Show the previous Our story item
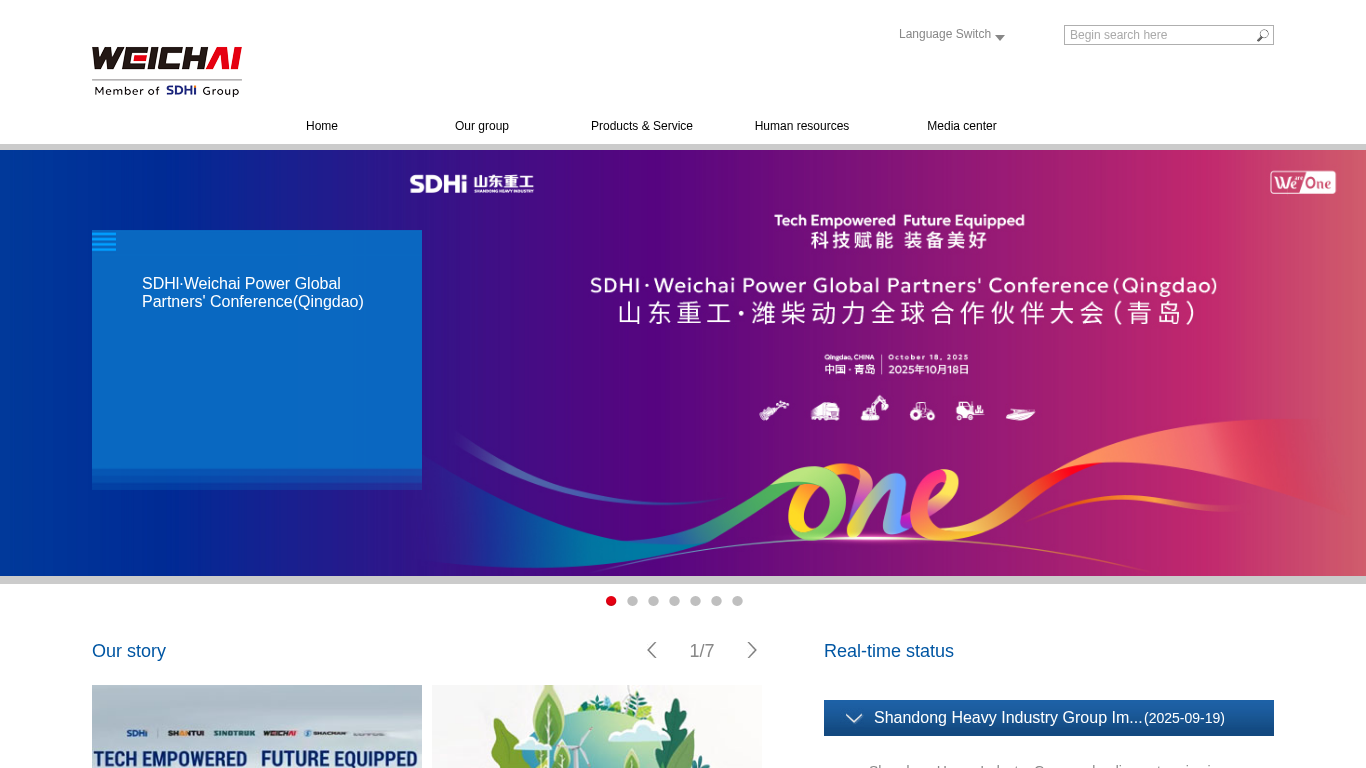Screen dimensions: 1366x768 click(652, 650)
